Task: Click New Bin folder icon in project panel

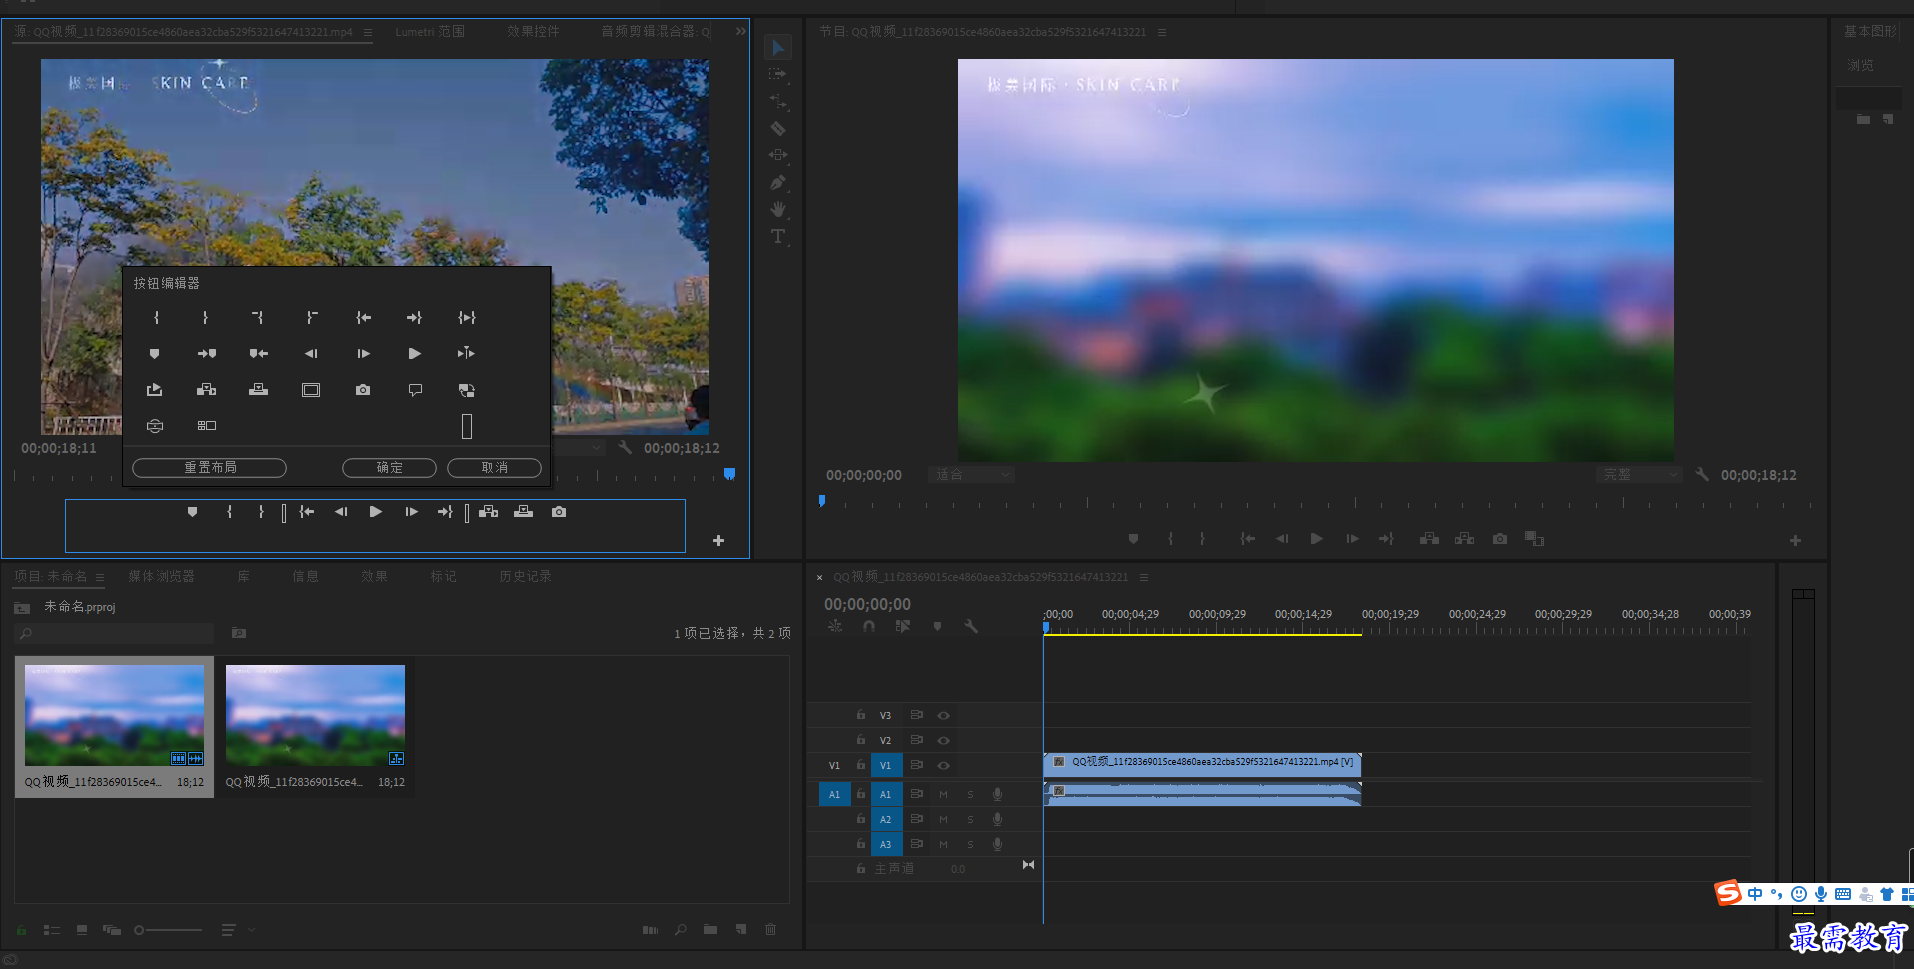Action: [x=710, y=929]
